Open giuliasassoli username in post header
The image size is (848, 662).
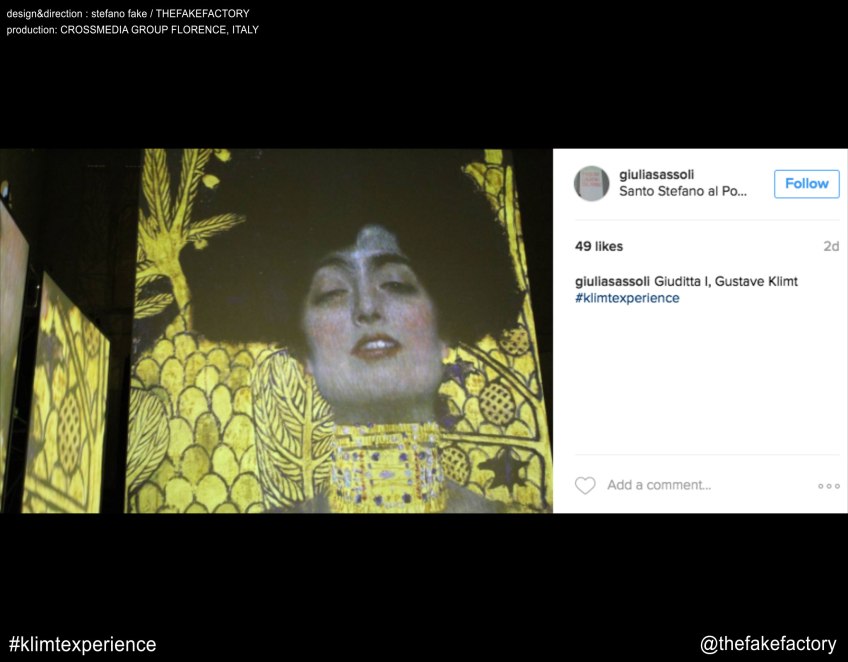tap(656, 175)
